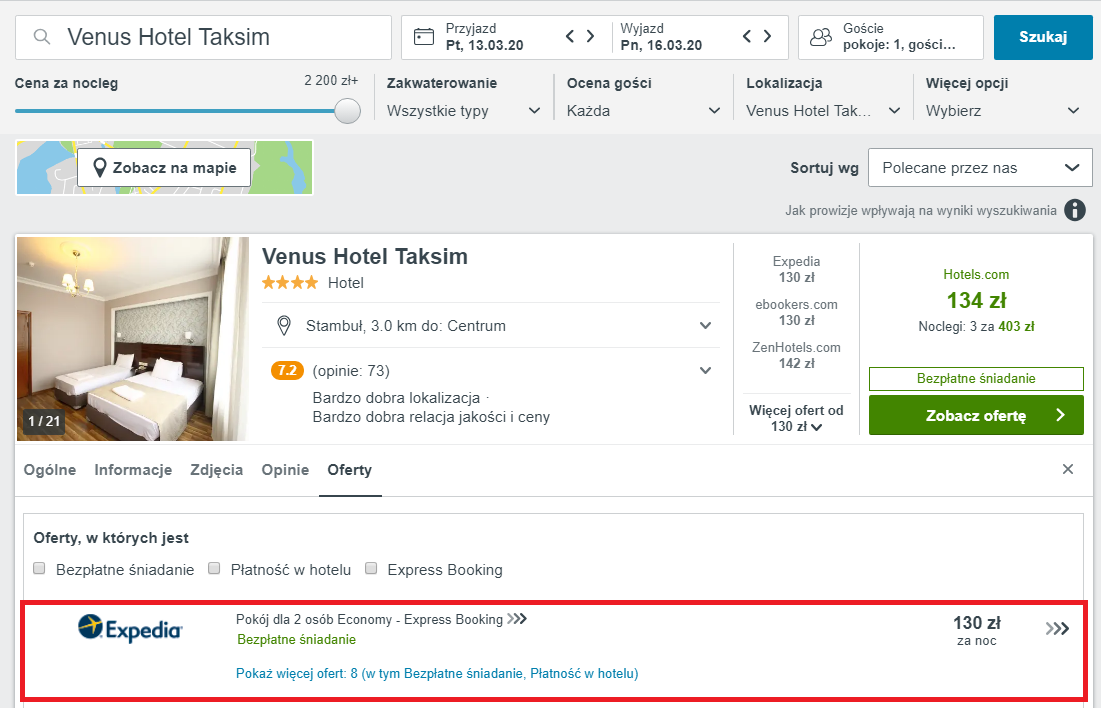Click the hotel room photo thumbnail
The height and width of the screenshot is (708, 1101).
(132, 339)
